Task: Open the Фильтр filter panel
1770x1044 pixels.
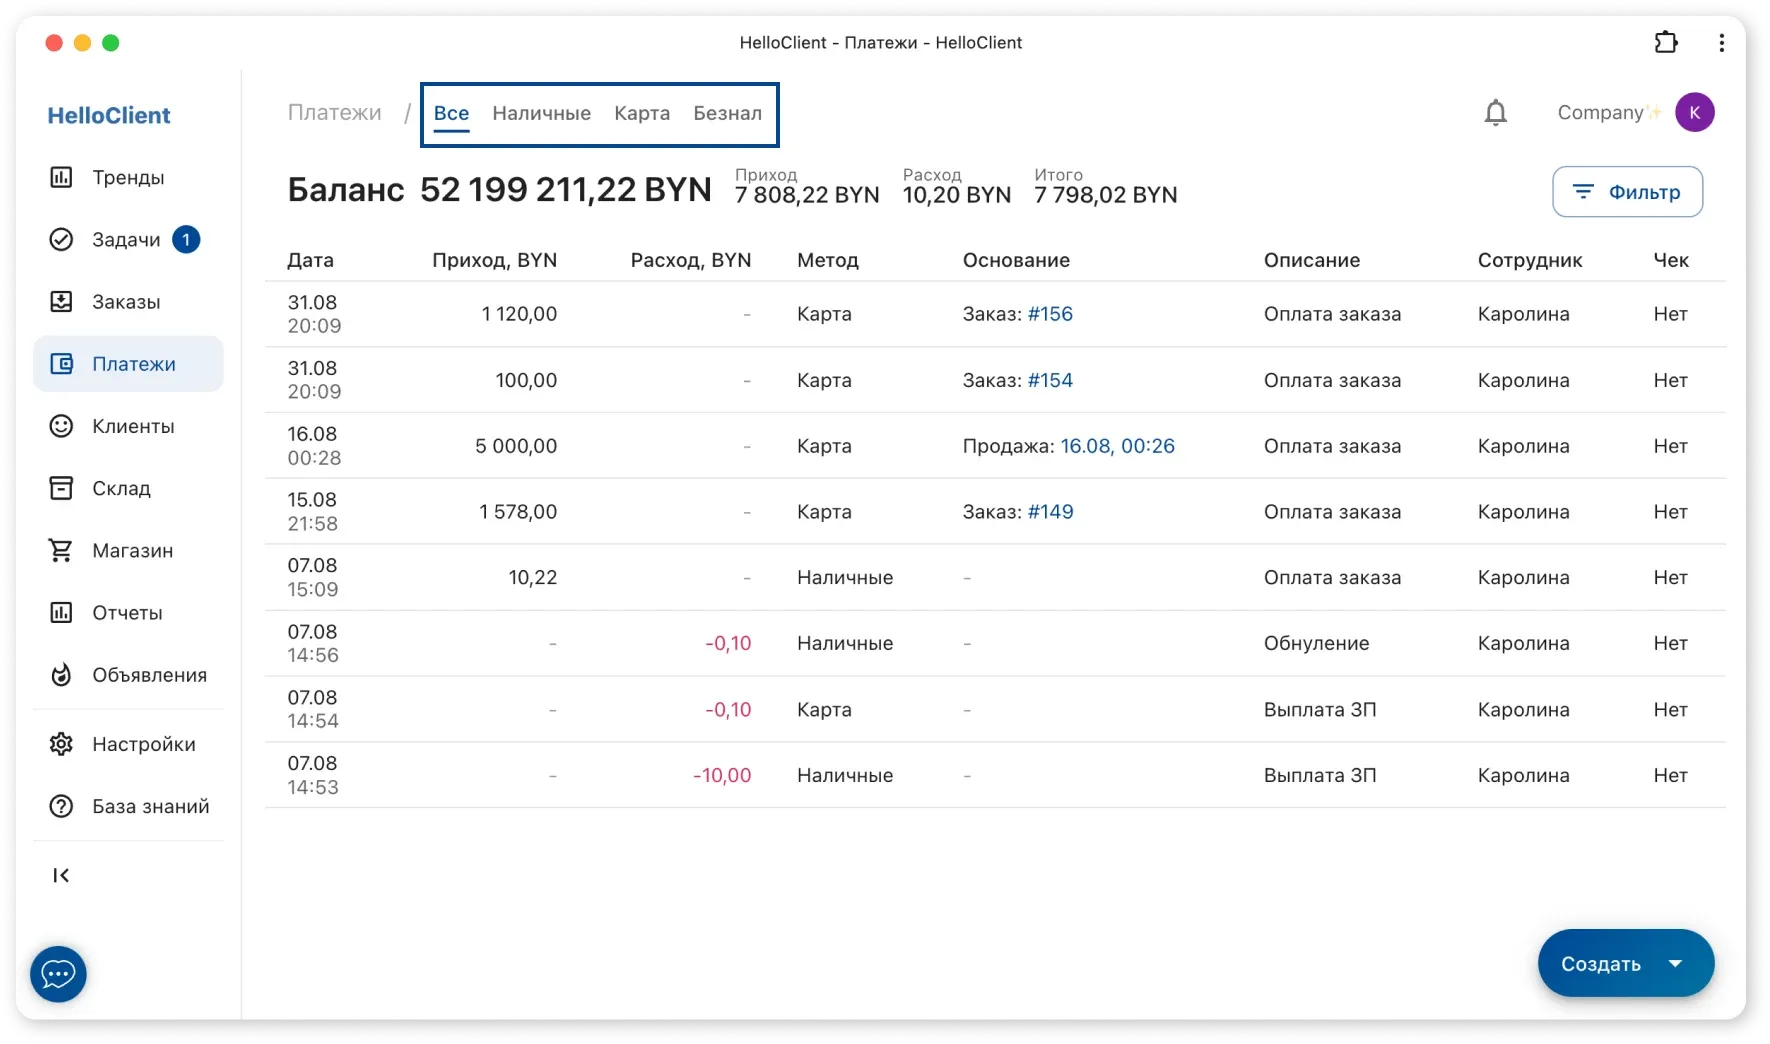Action: pyautogui.click(x=1627, y=191)
